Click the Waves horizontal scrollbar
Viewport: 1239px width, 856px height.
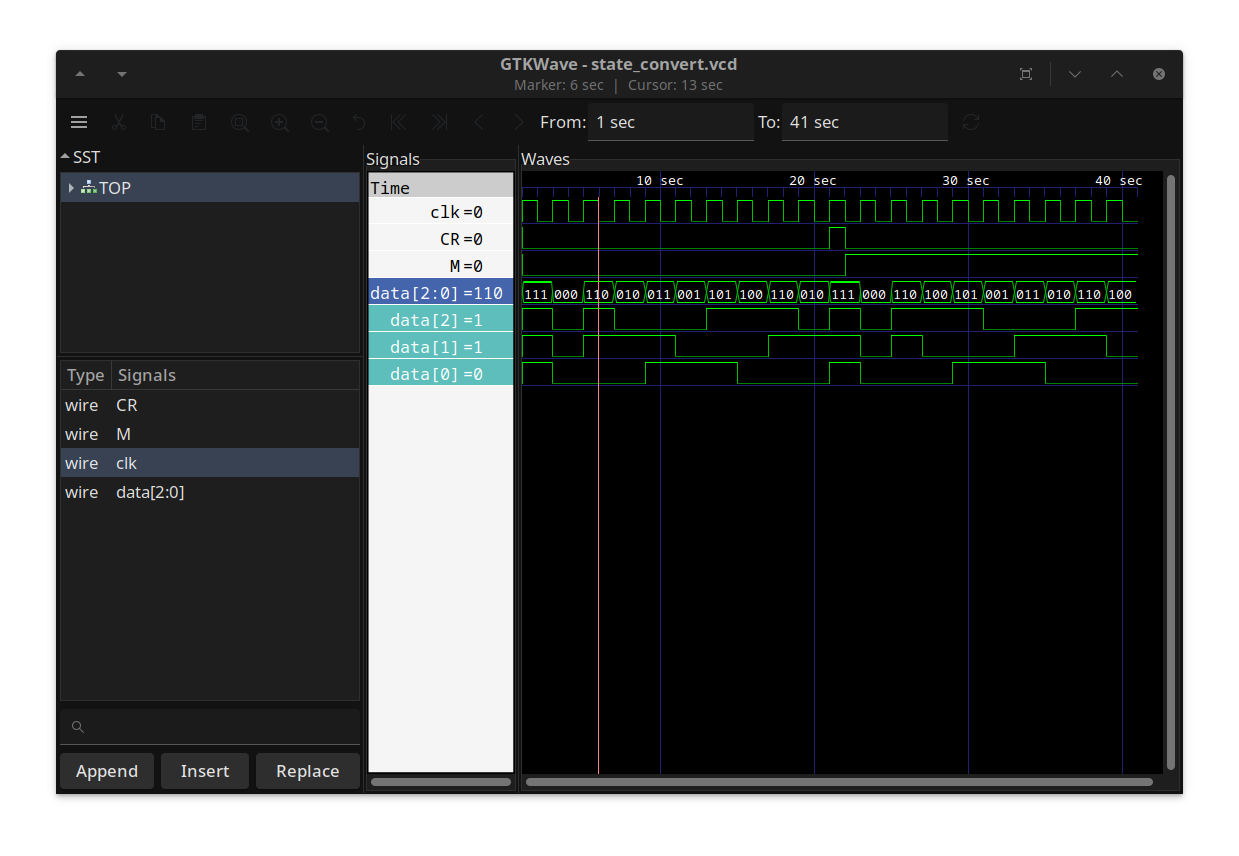point(839,782)
